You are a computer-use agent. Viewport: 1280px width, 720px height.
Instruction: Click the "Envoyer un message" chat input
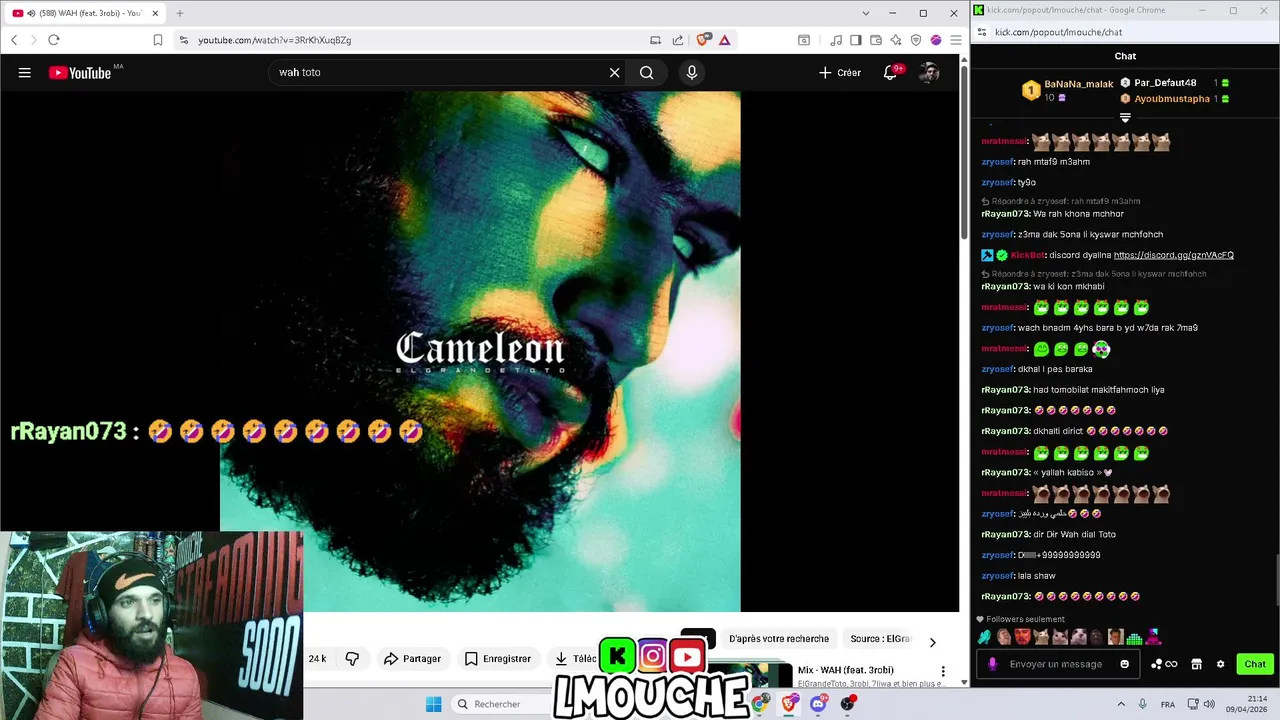1060,664
